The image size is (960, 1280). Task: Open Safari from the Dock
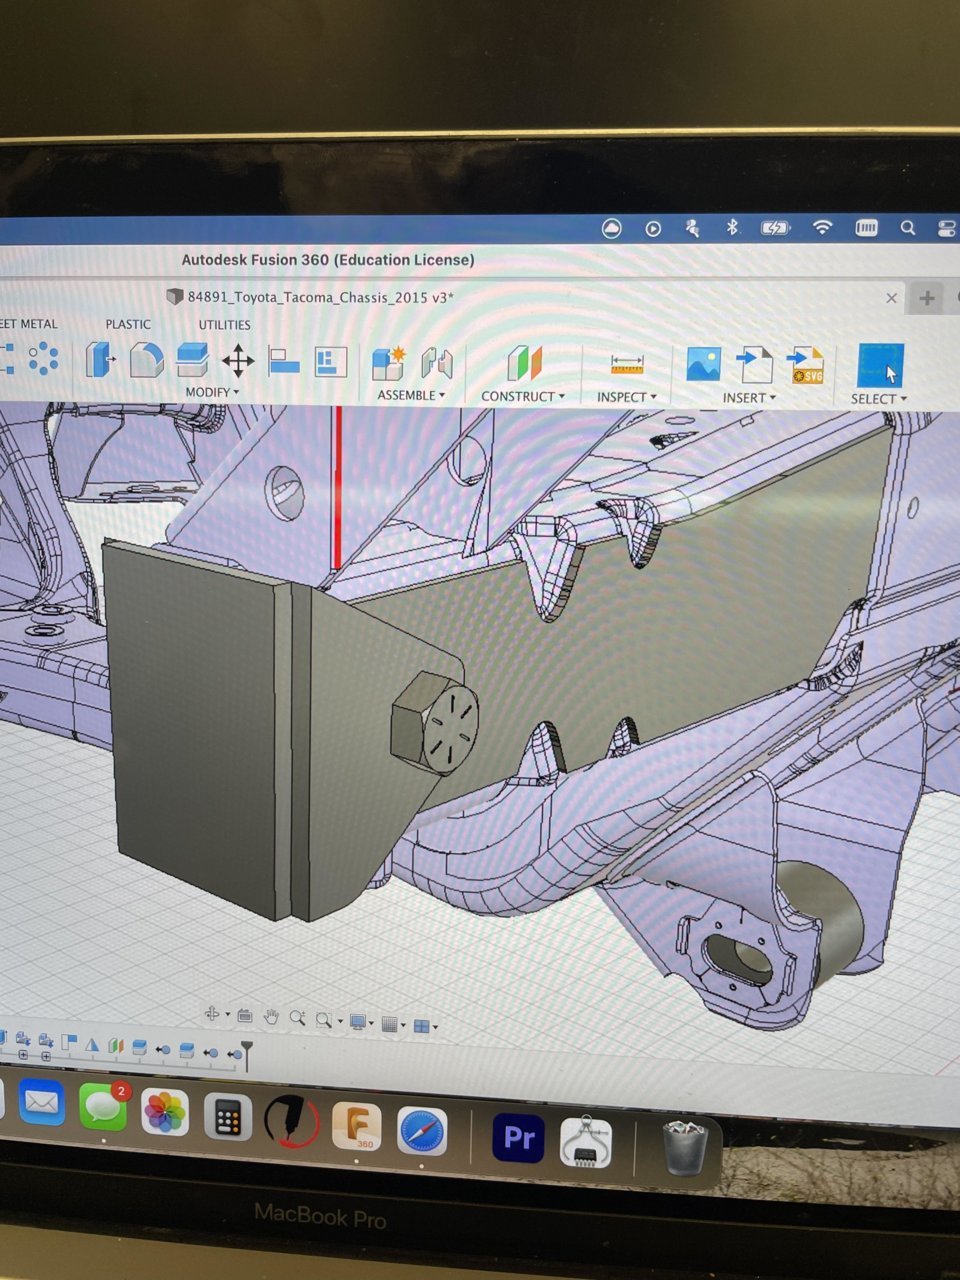[421, 1132]
